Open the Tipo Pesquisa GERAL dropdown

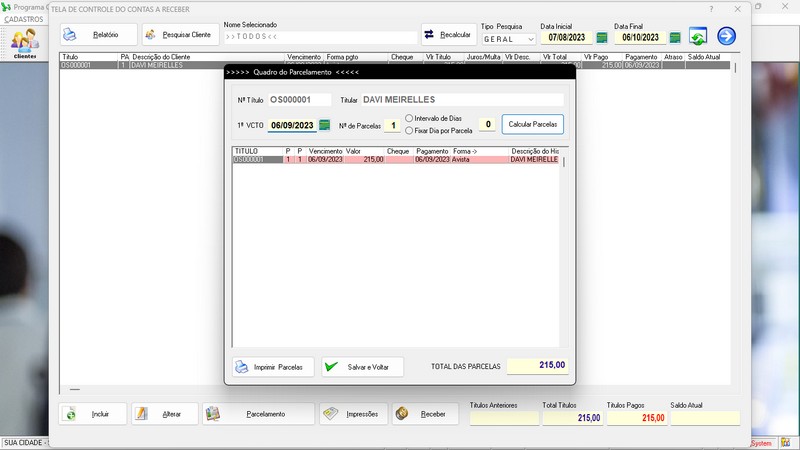(509, 39)
